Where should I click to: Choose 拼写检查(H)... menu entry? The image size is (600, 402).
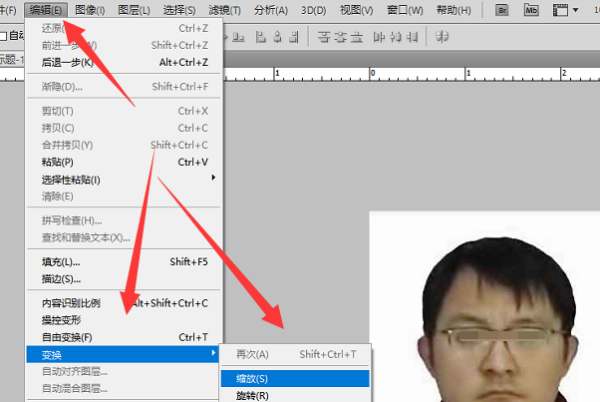pyautogui.click(x=123, y=221)
